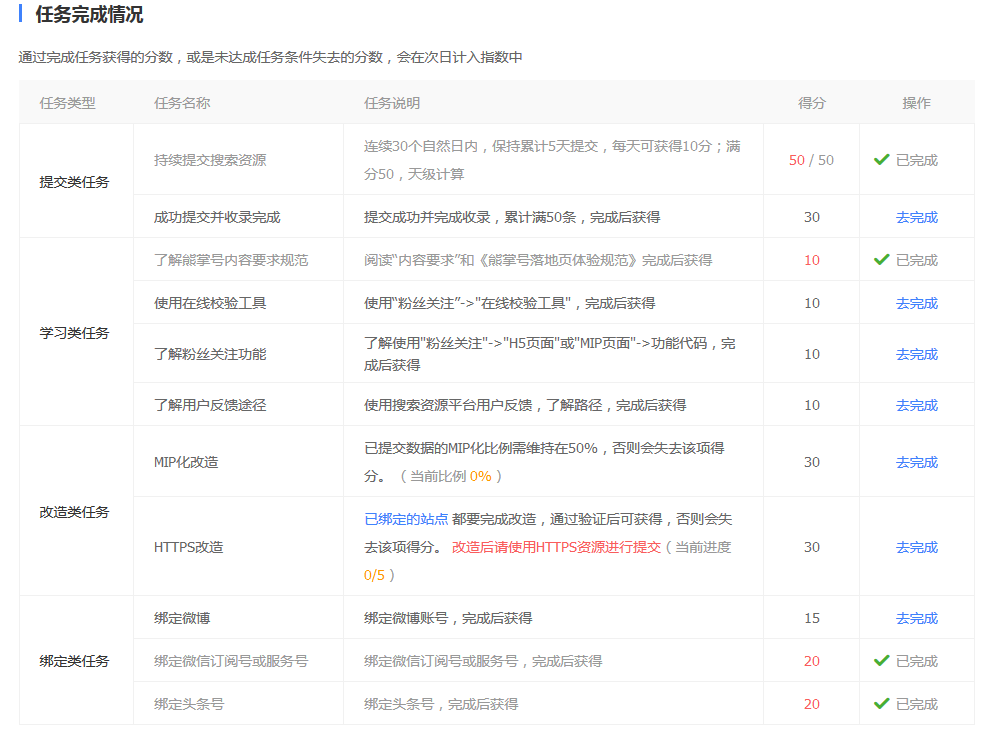Open 去完成 for 成功提交并收录完成

pos(917,216)
